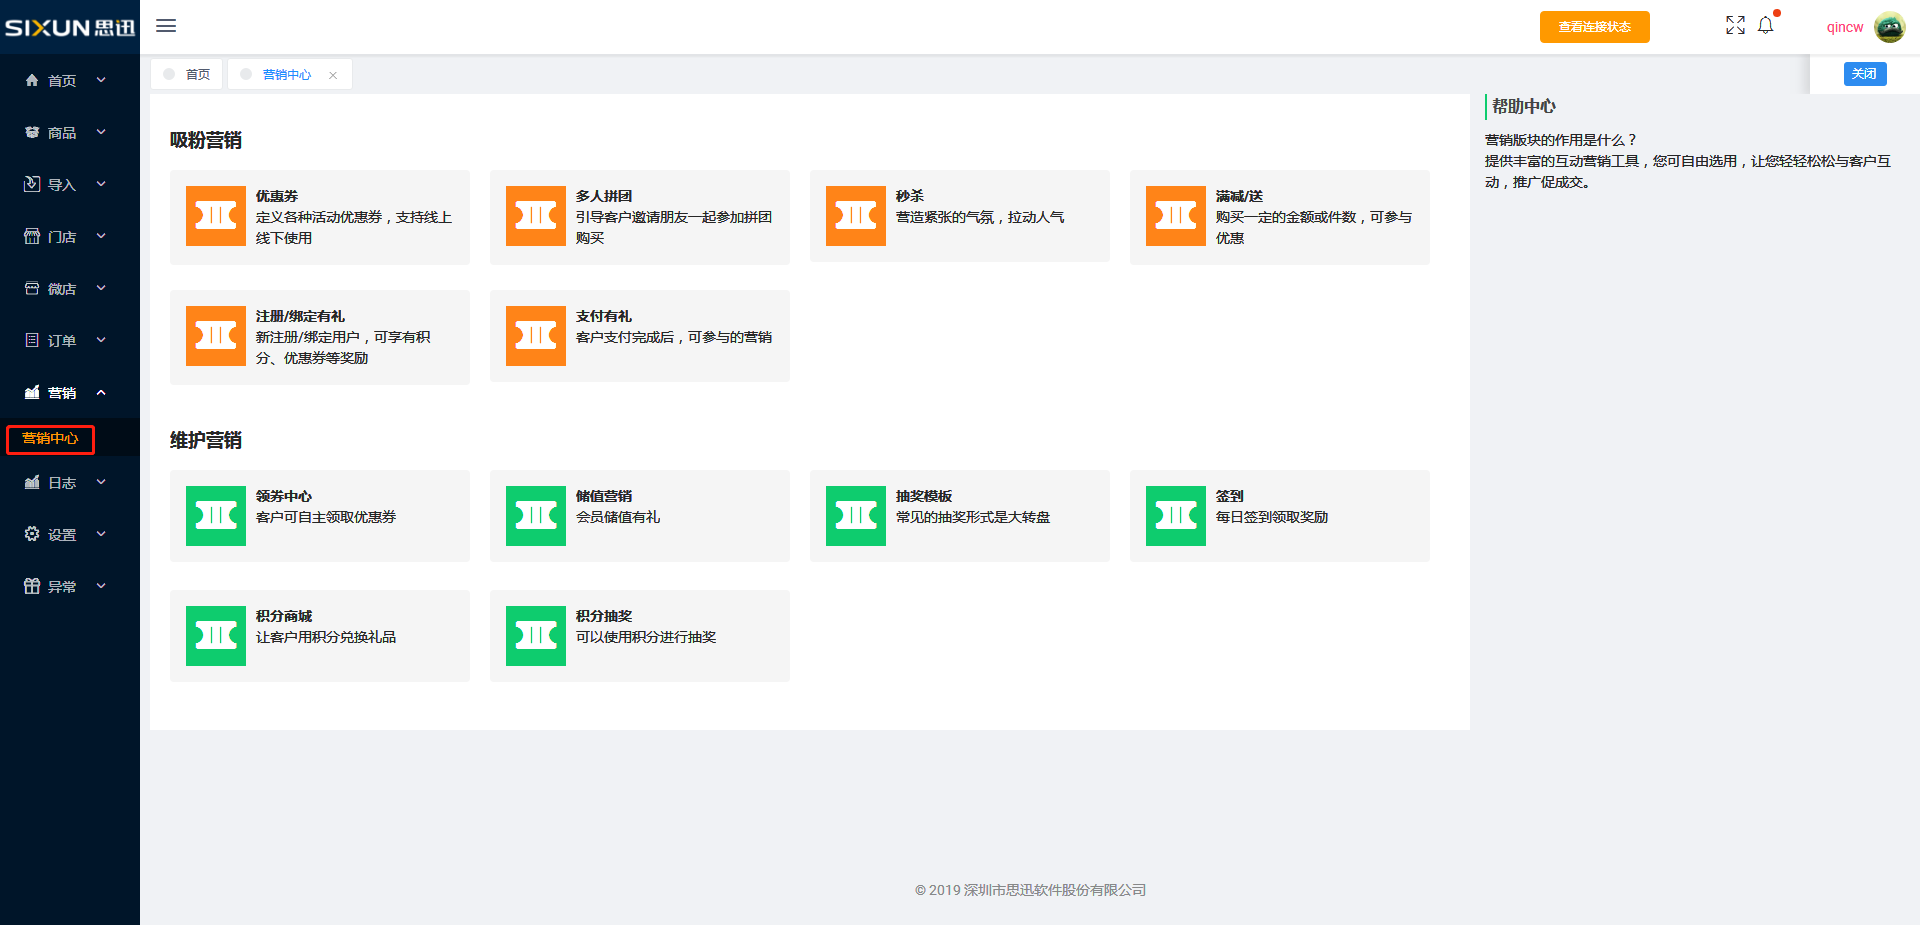Open the notification bell
Viewport: 1920px width, 925px height.
[1766, 26]
